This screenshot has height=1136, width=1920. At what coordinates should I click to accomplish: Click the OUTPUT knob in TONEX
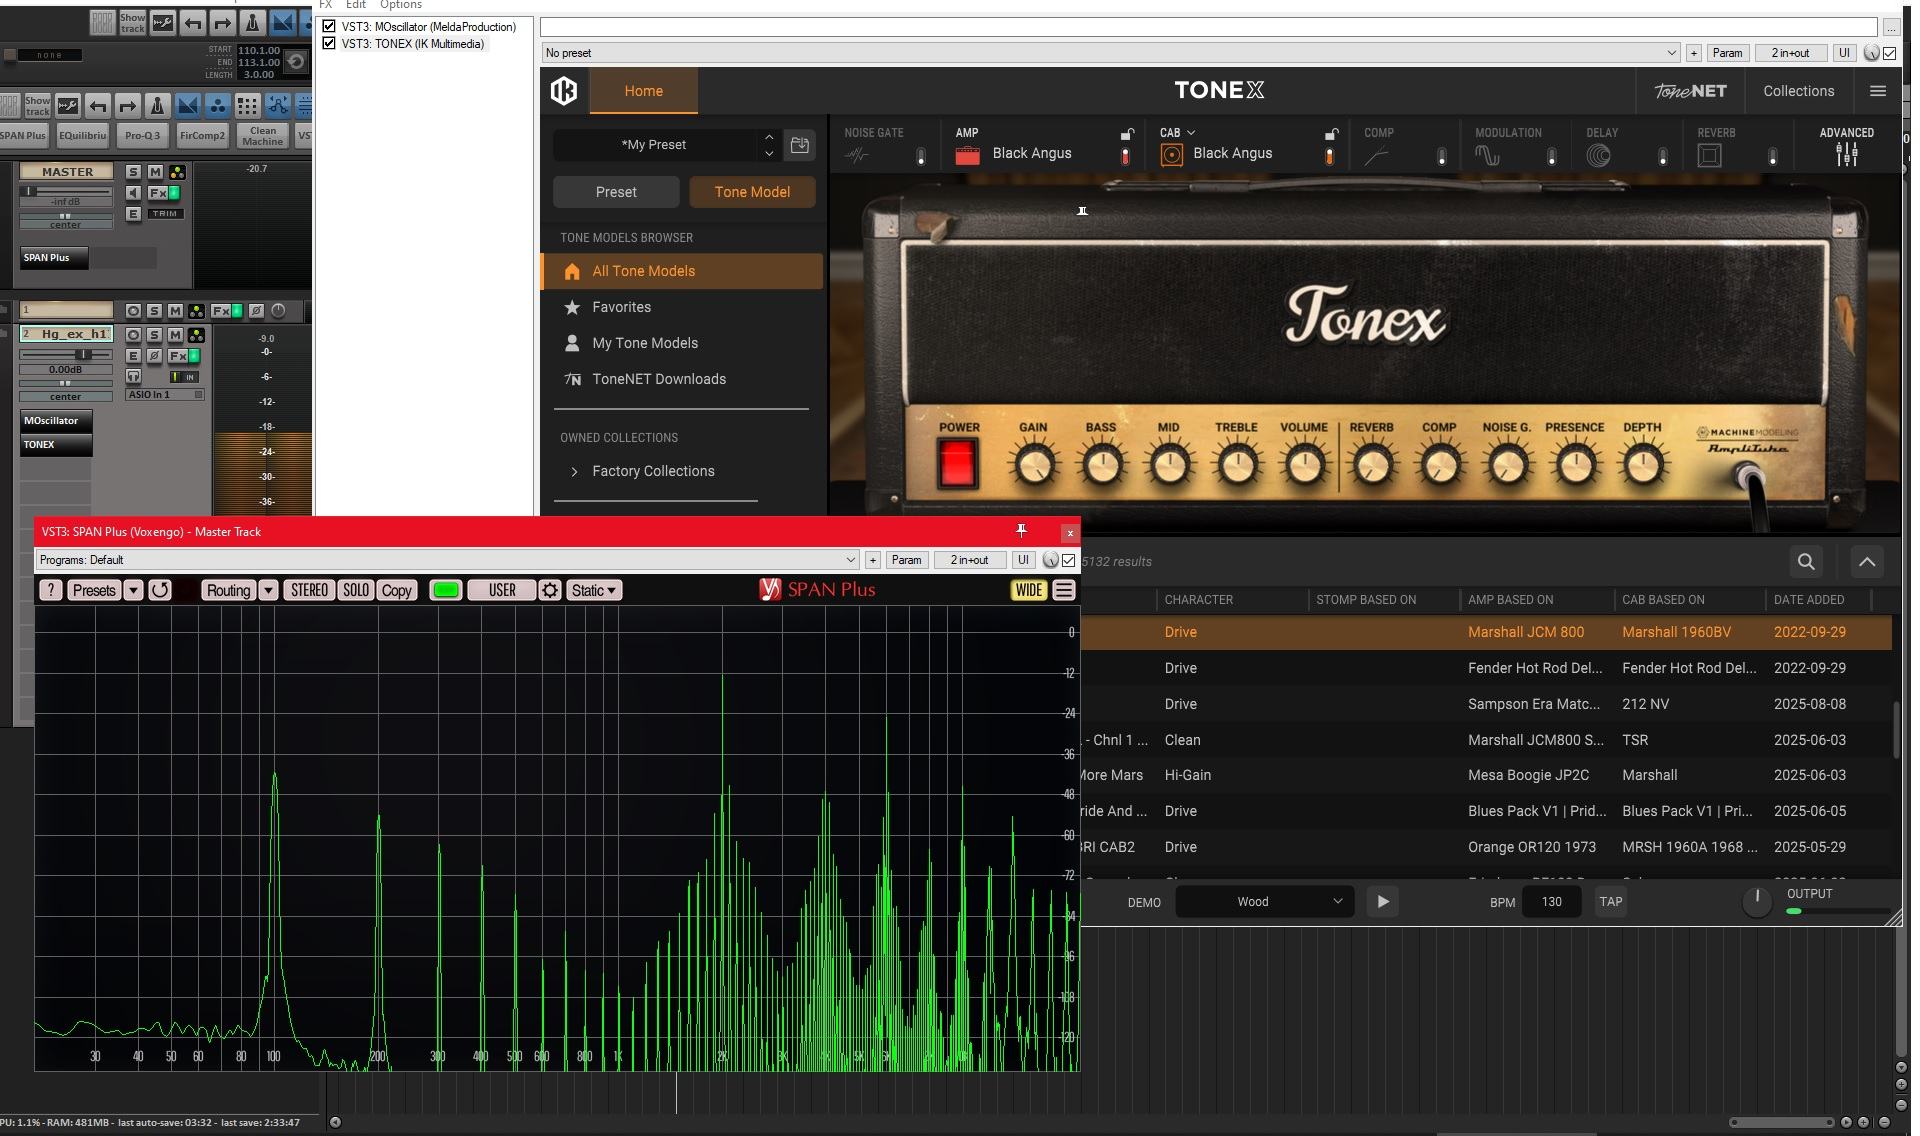[x=1756, y=902]
